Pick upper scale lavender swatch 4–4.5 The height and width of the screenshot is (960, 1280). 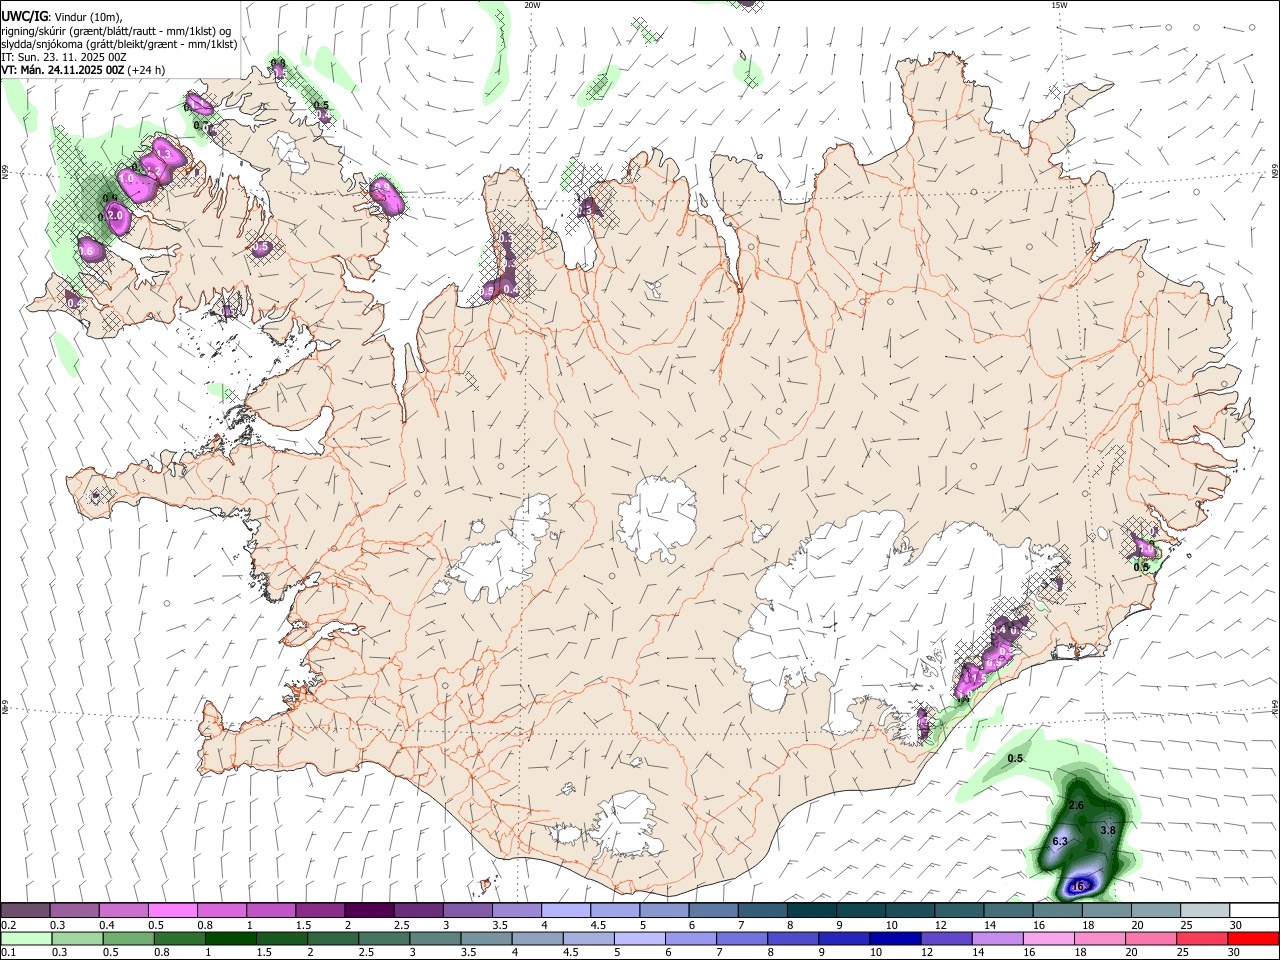point(566,910)
